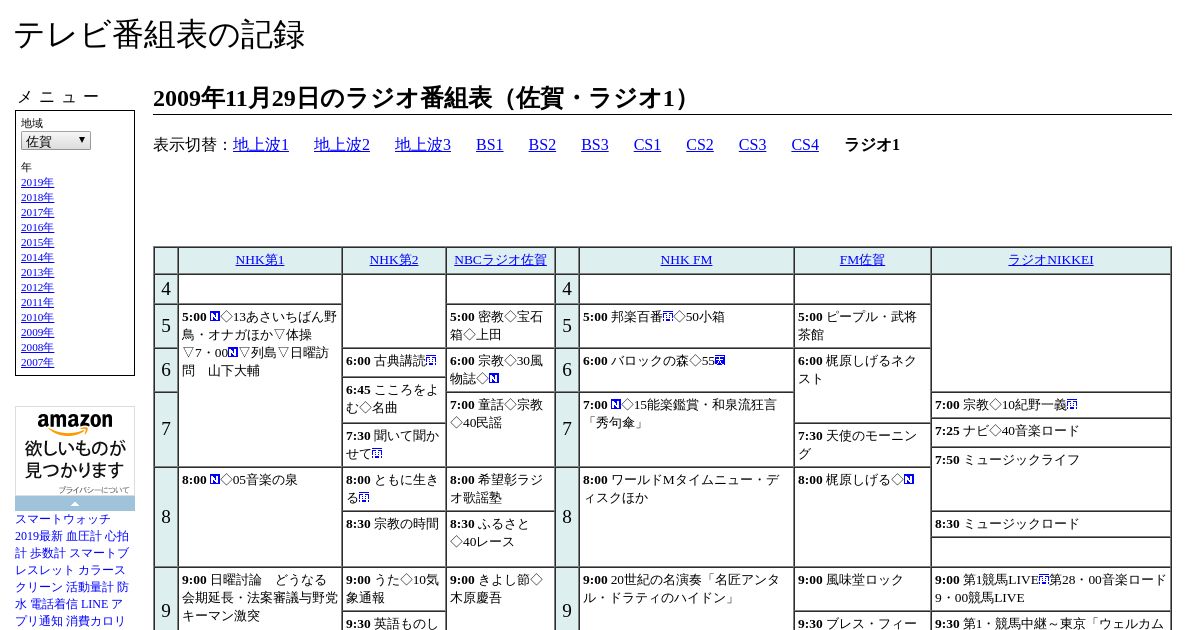1200x630 pixels.
Task: Open the 地域 dropdown showing 佐賀
Action: pos(56,141)
